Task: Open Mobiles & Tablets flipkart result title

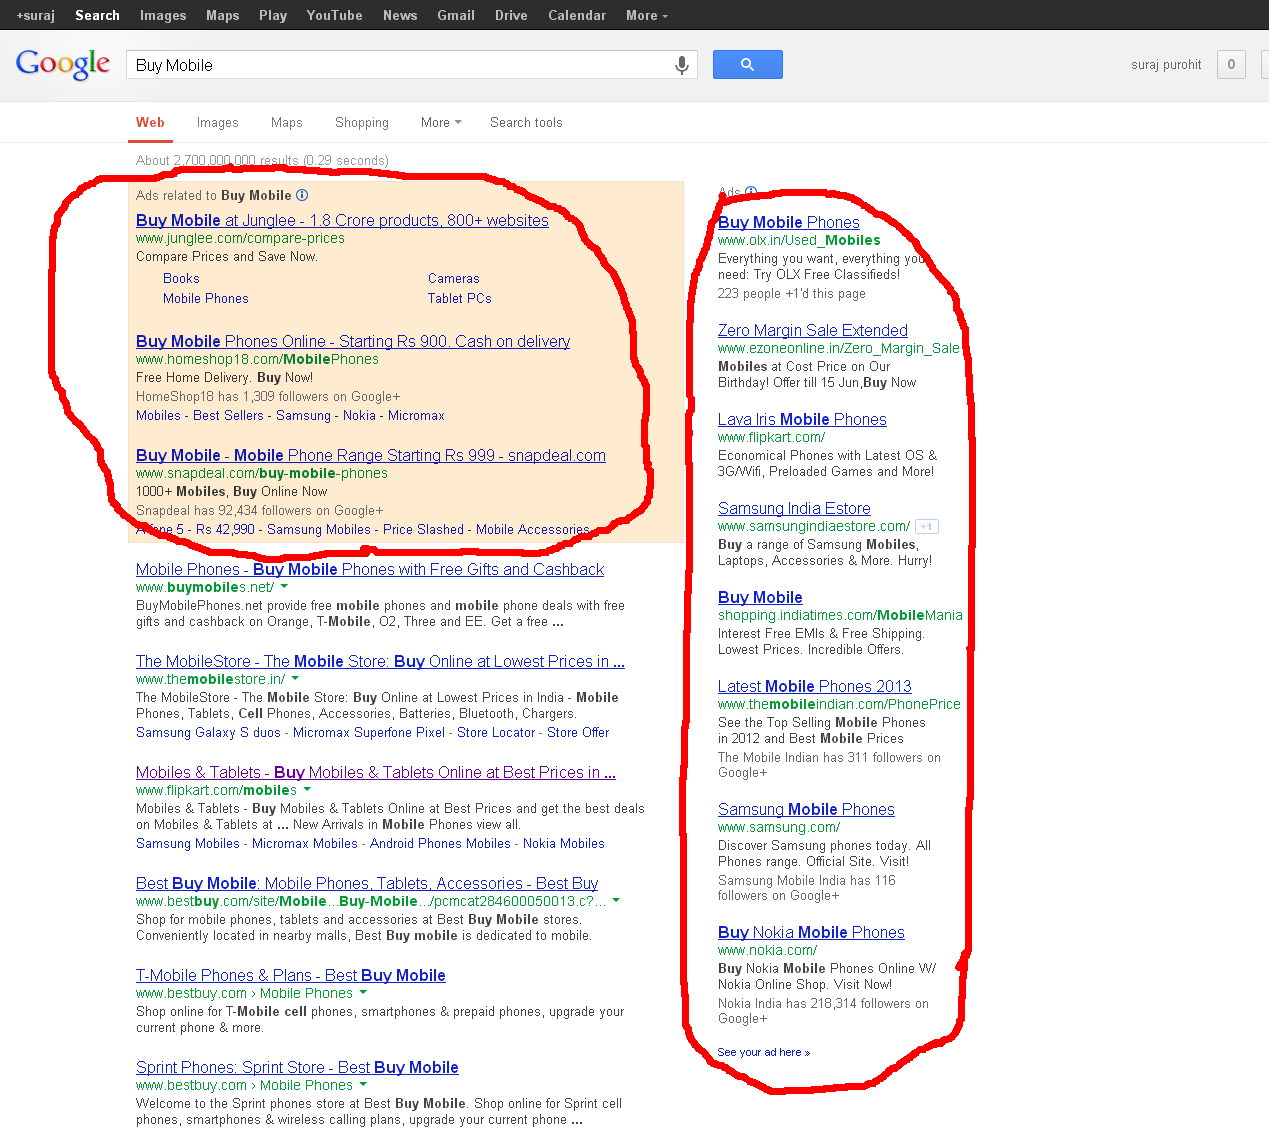Action: click(376, 772)
